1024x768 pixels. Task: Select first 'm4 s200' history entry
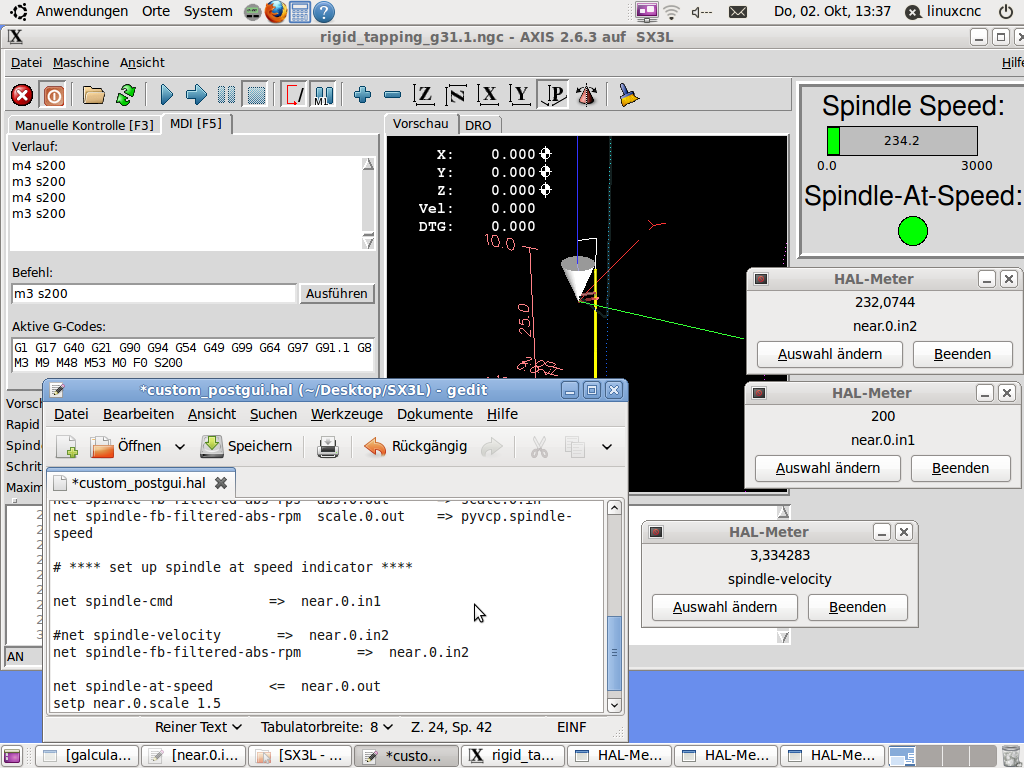point(39,166)
